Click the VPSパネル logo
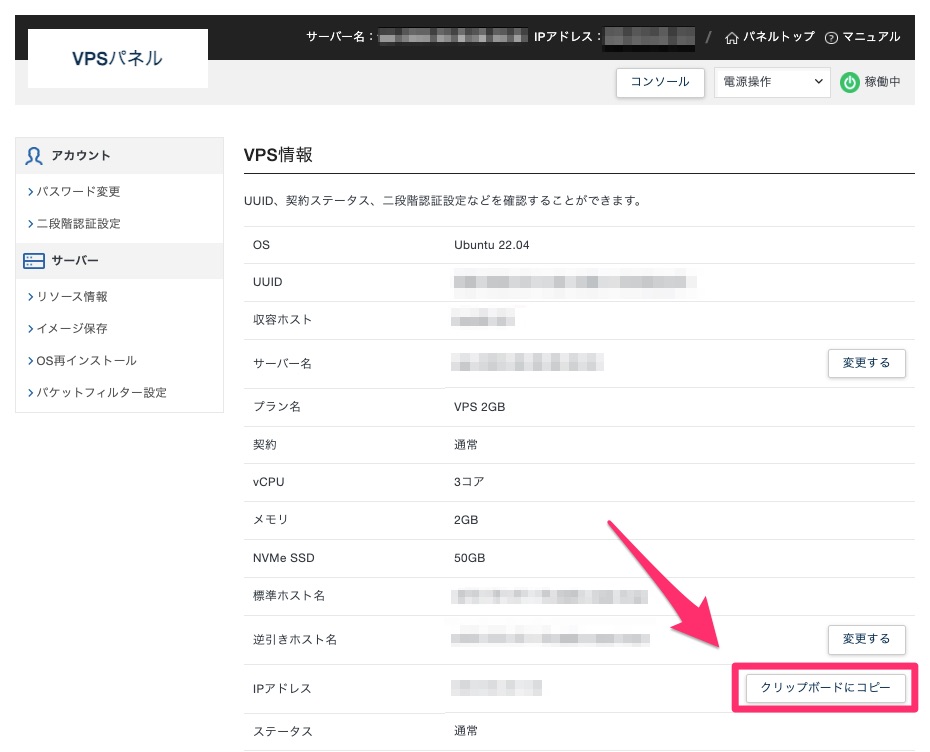Image resolution: width=930 pixels, height=752 pixels. [117, 58]
